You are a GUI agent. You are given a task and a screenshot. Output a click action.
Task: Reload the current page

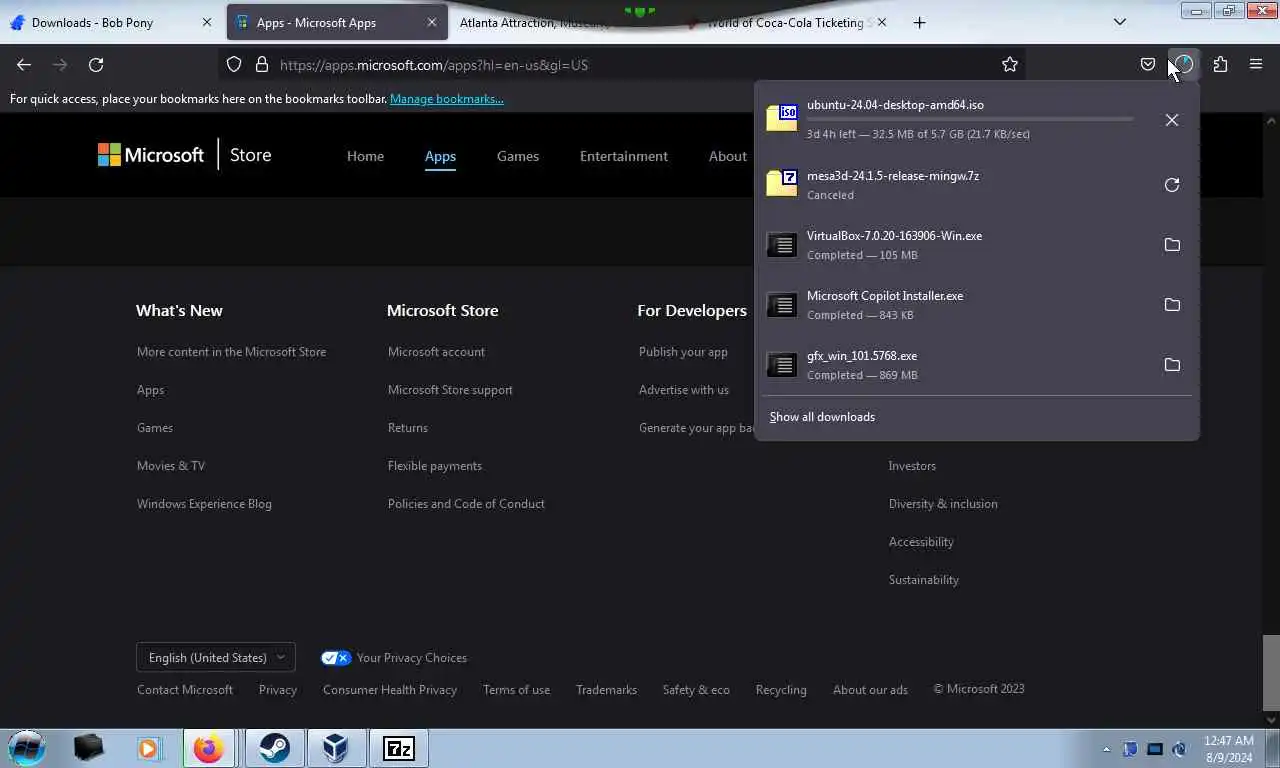coord(96,64)
